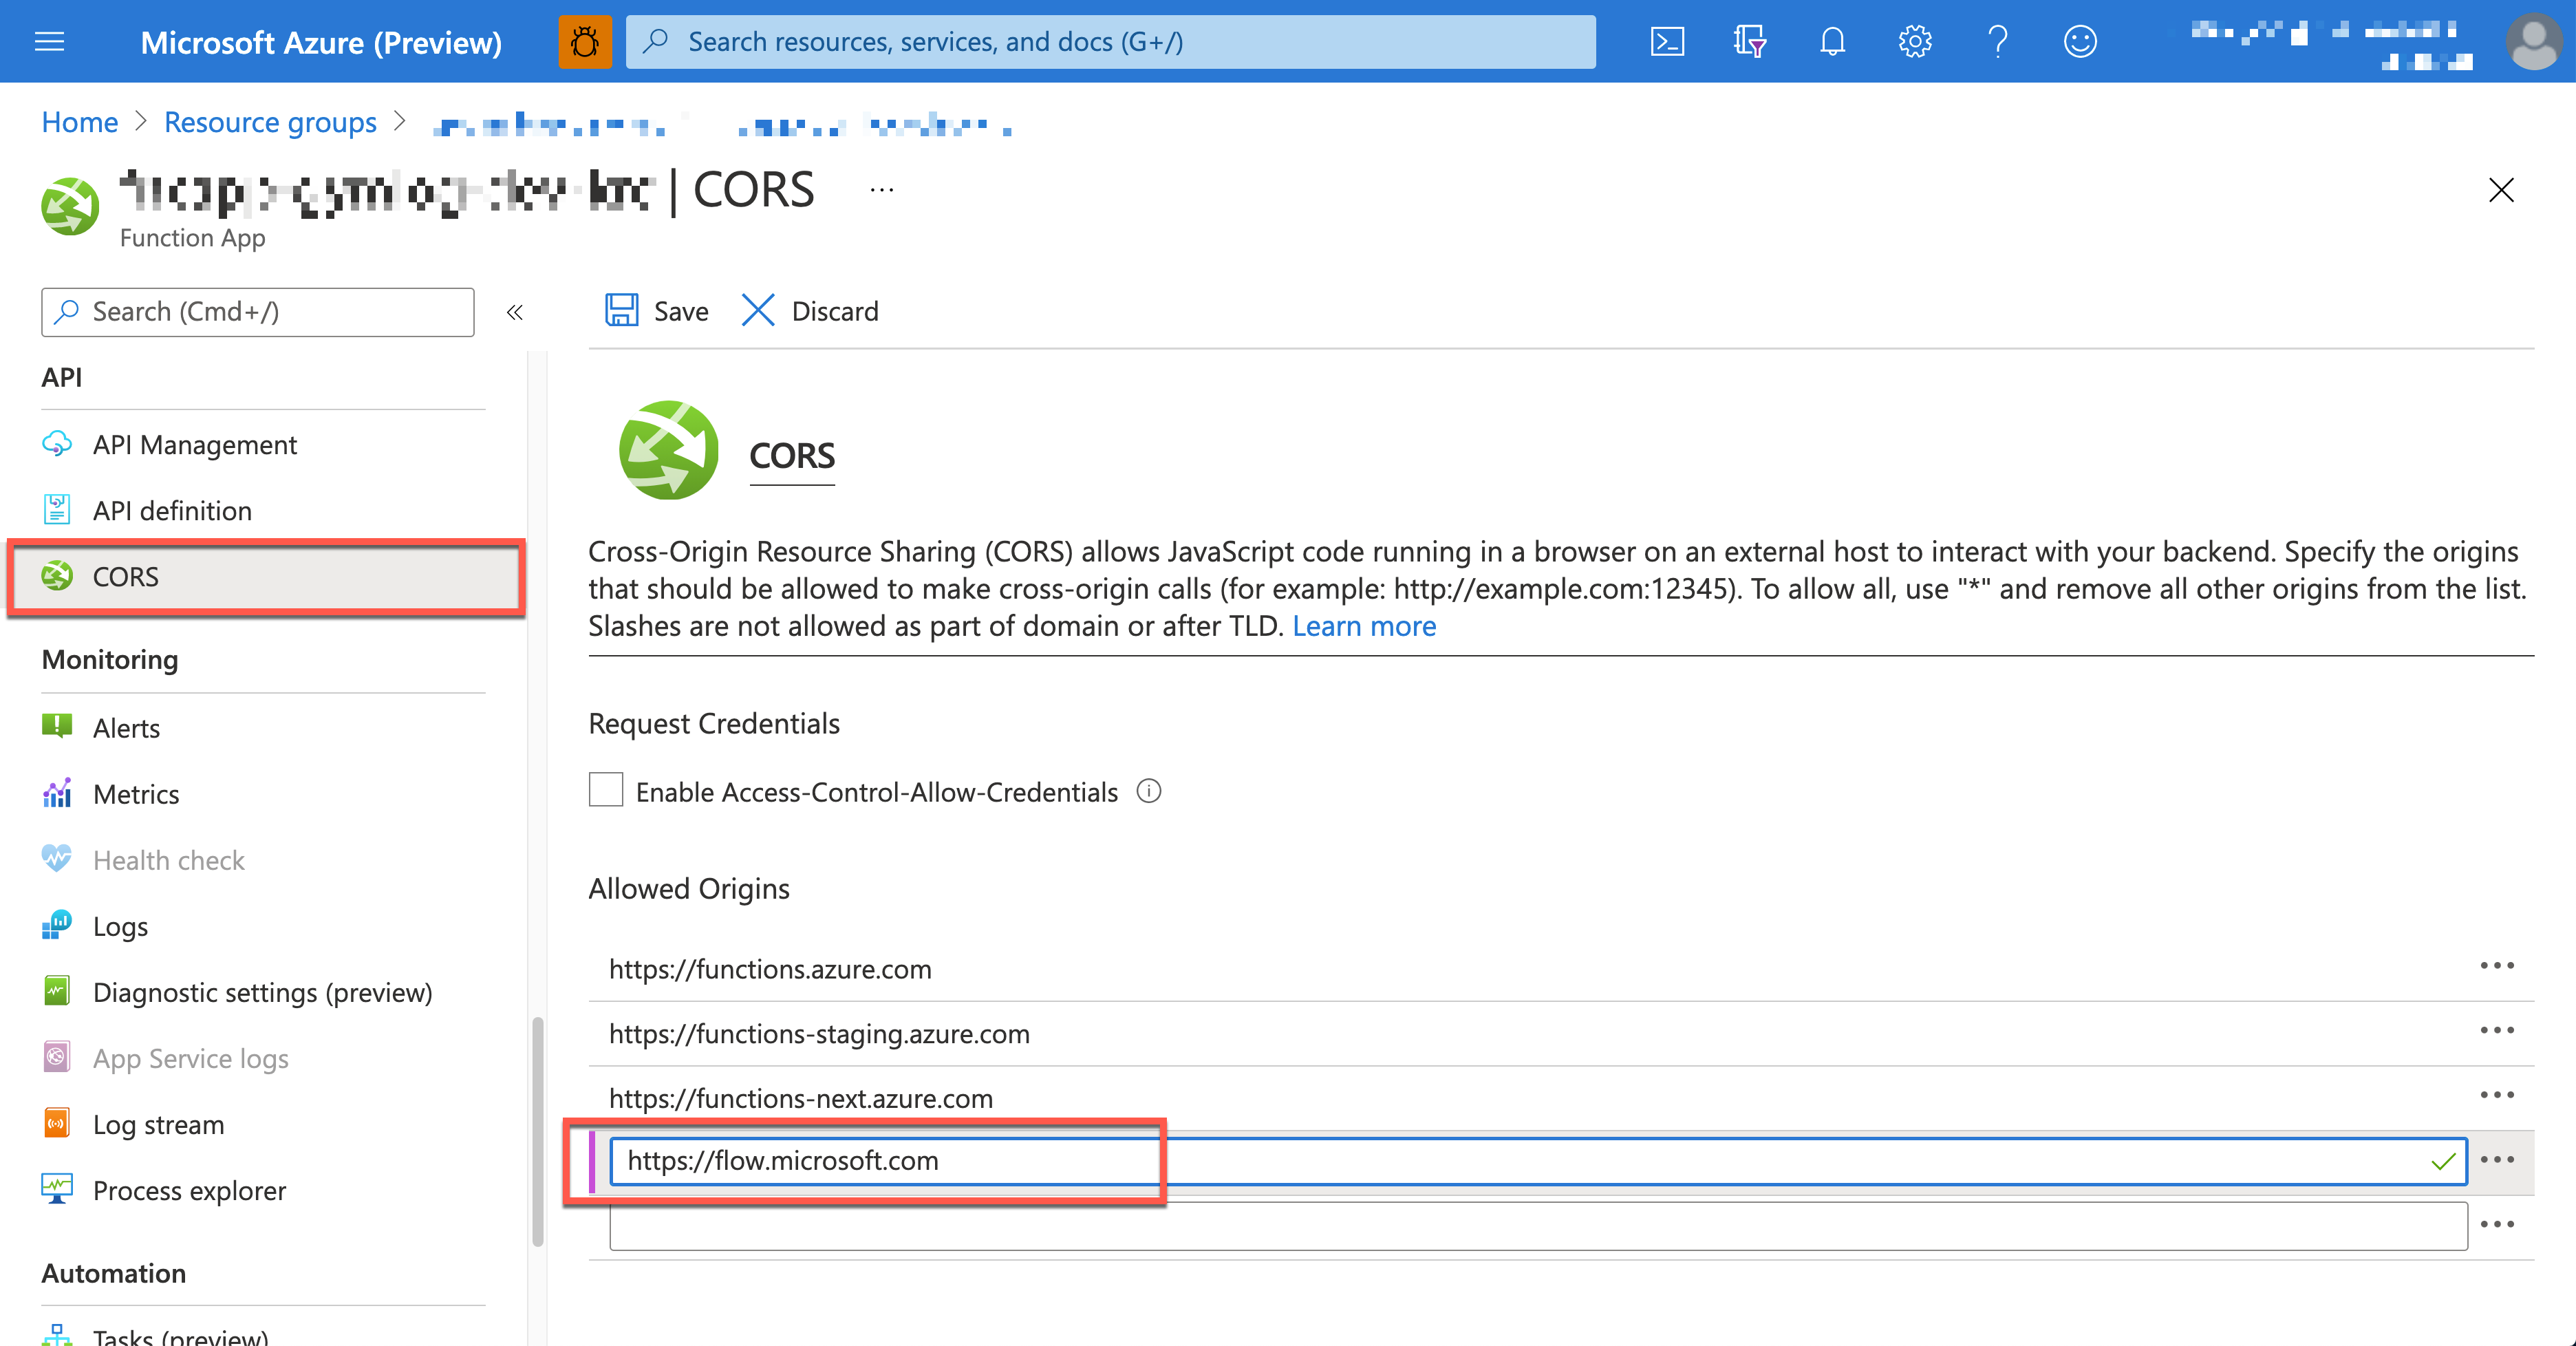Viewport: 2576px width, 1346px height.
Task: Open the portal settings gear
Action: 1914,41
